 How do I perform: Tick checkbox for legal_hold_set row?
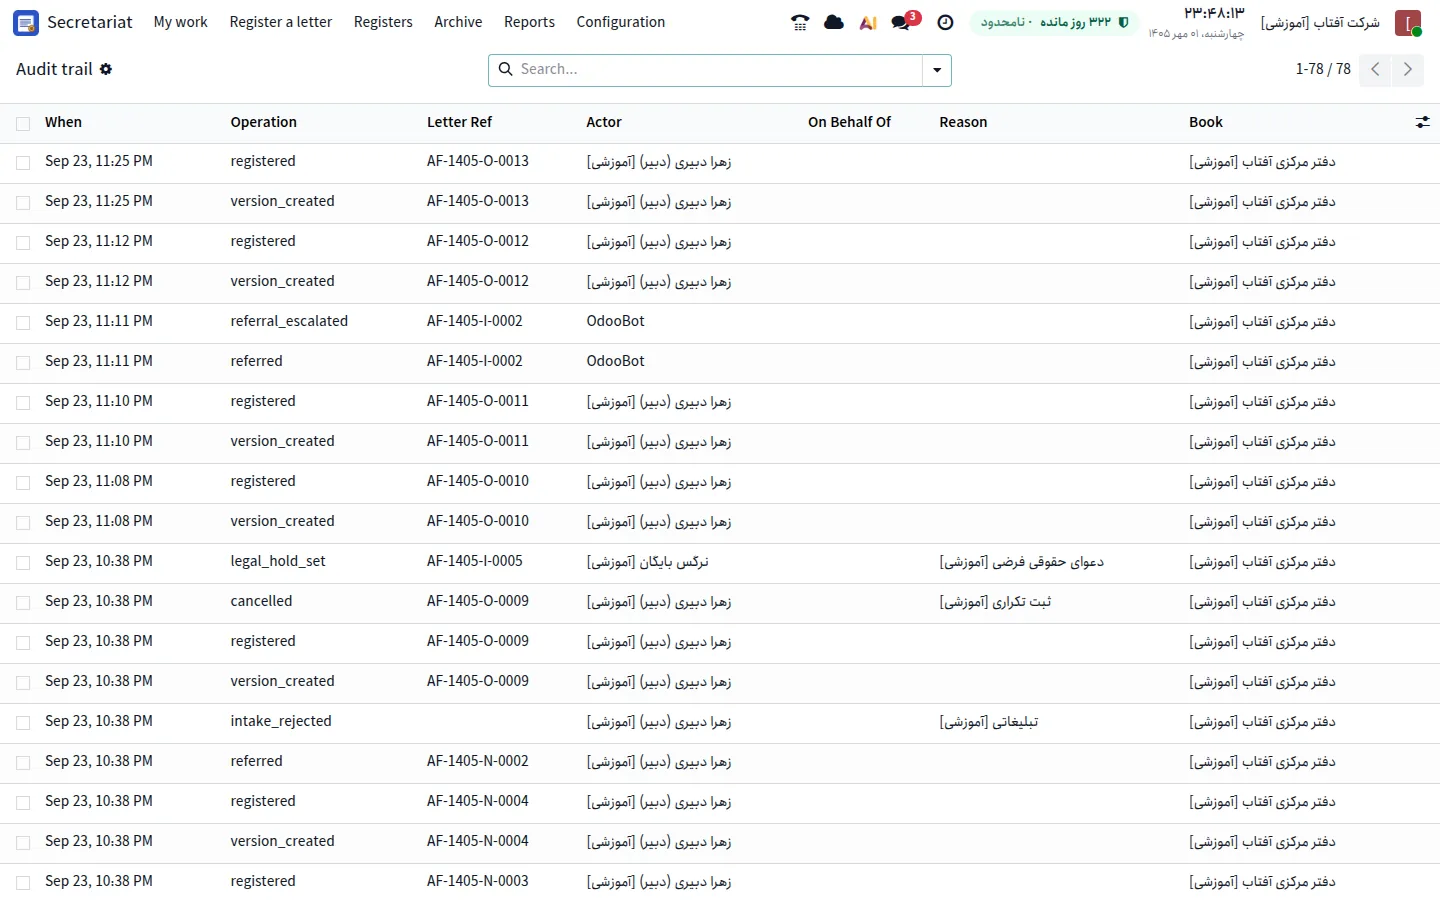tap(23, 562)
